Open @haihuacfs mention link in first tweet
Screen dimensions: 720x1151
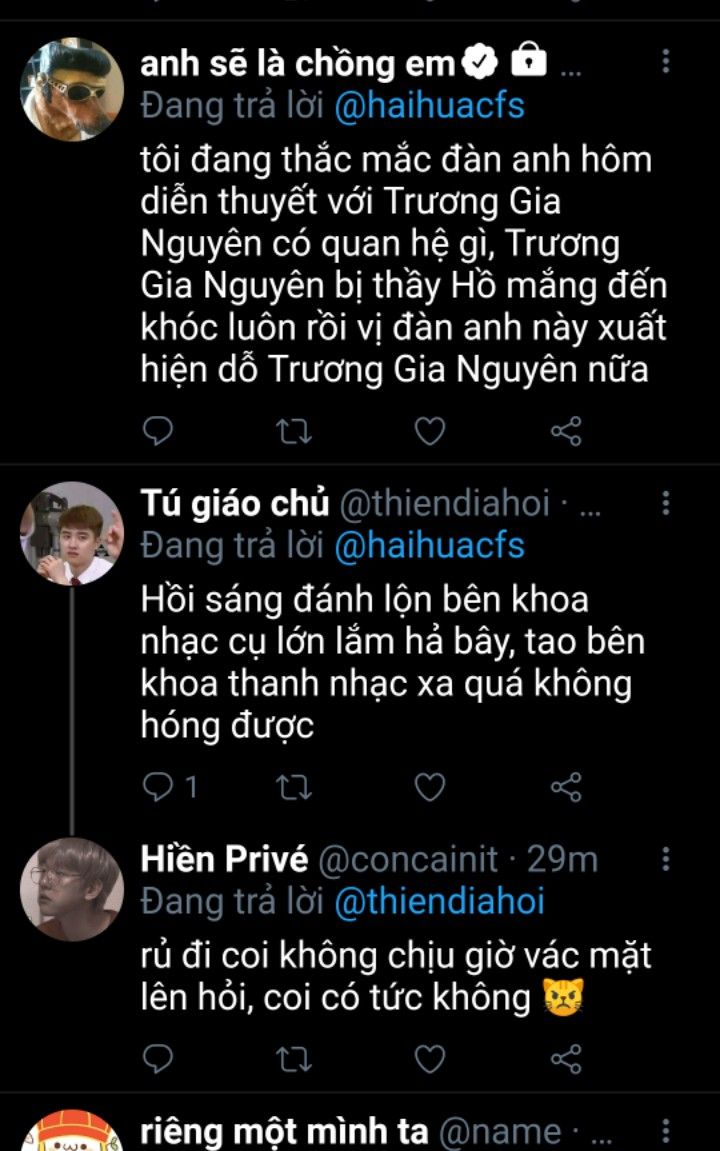pyautogui.click(x=430, y=106)
